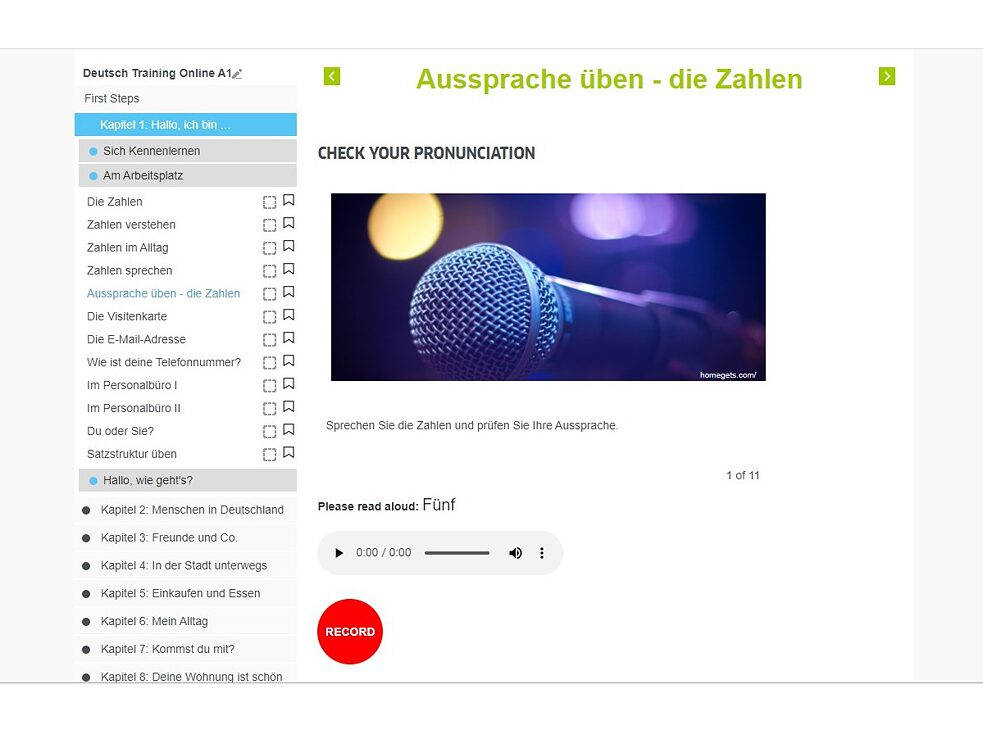Check the box next to Satzstruktur üben
The image size is (983, 730).
pos(269,455)
